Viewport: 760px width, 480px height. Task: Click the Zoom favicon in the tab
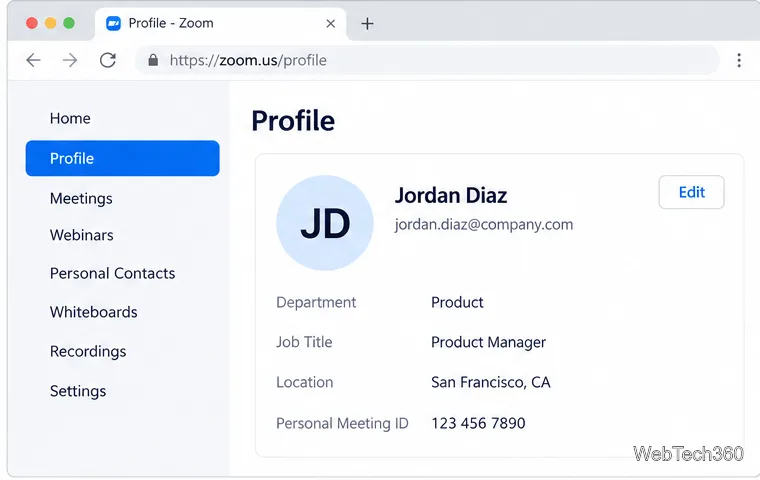click(x=113, y=23)
